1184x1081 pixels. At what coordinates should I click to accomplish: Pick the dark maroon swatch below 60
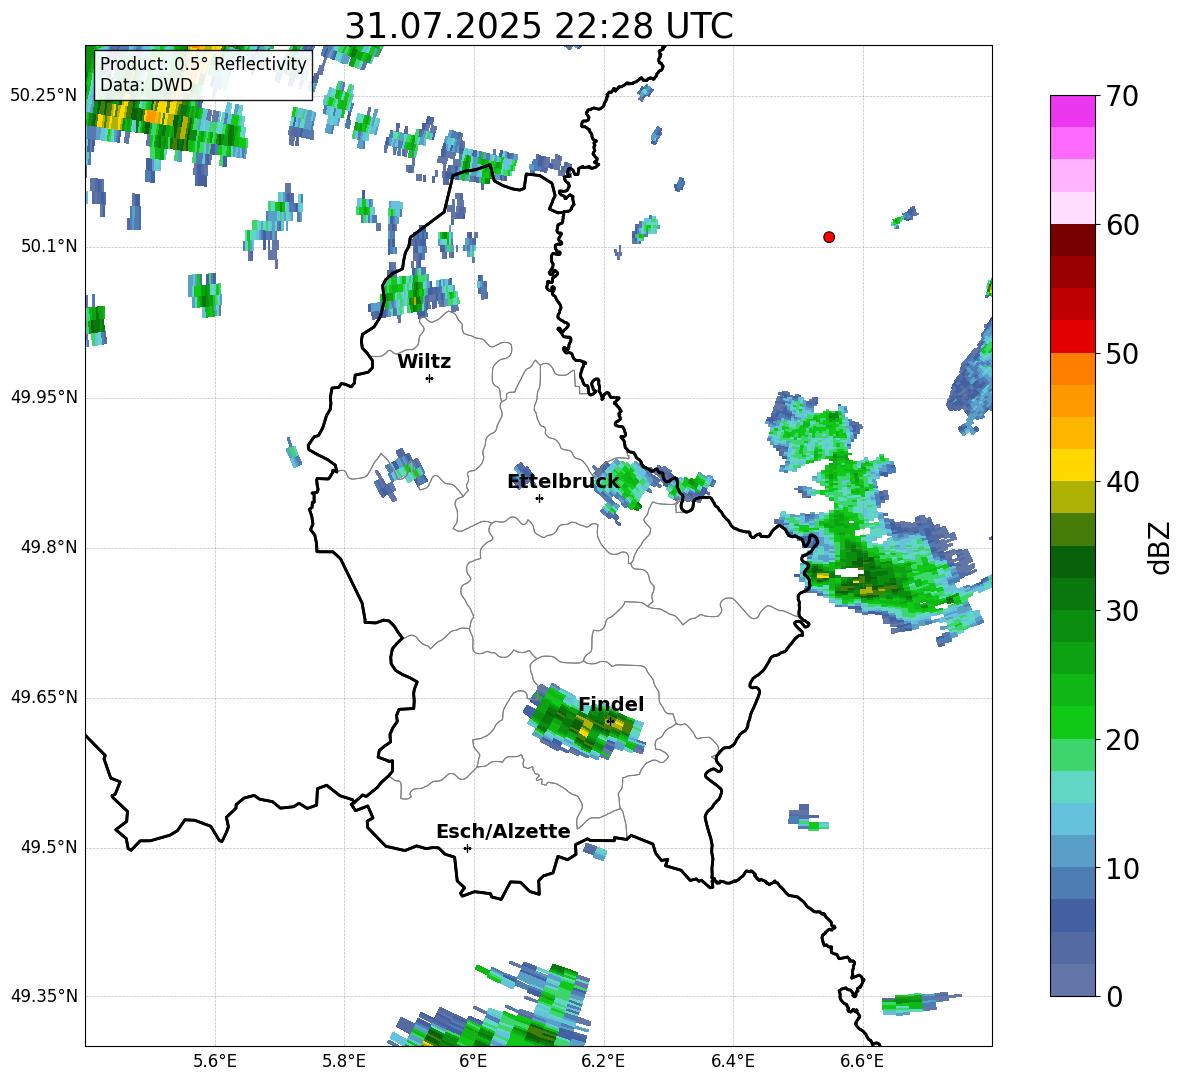click(x=1072, y=240)
